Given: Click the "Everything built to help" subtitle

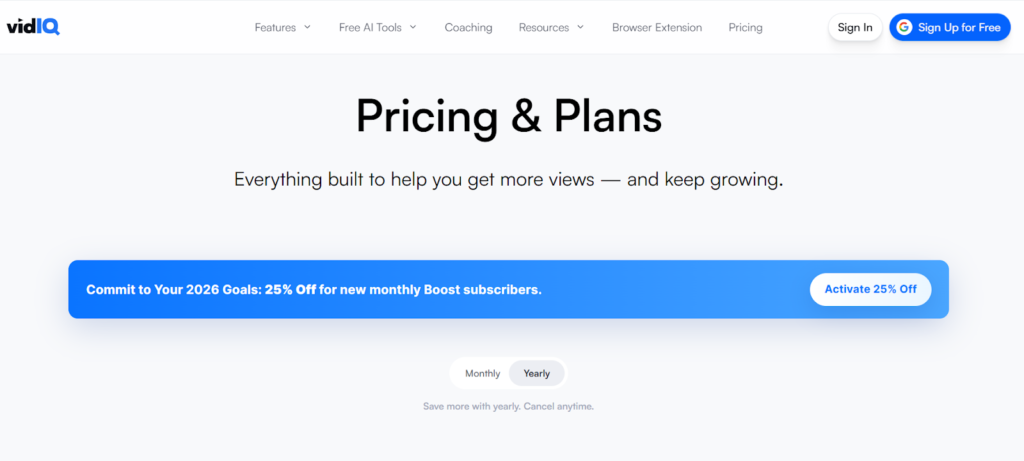Looking at the screenshot, I should click(x=508, y=180).
